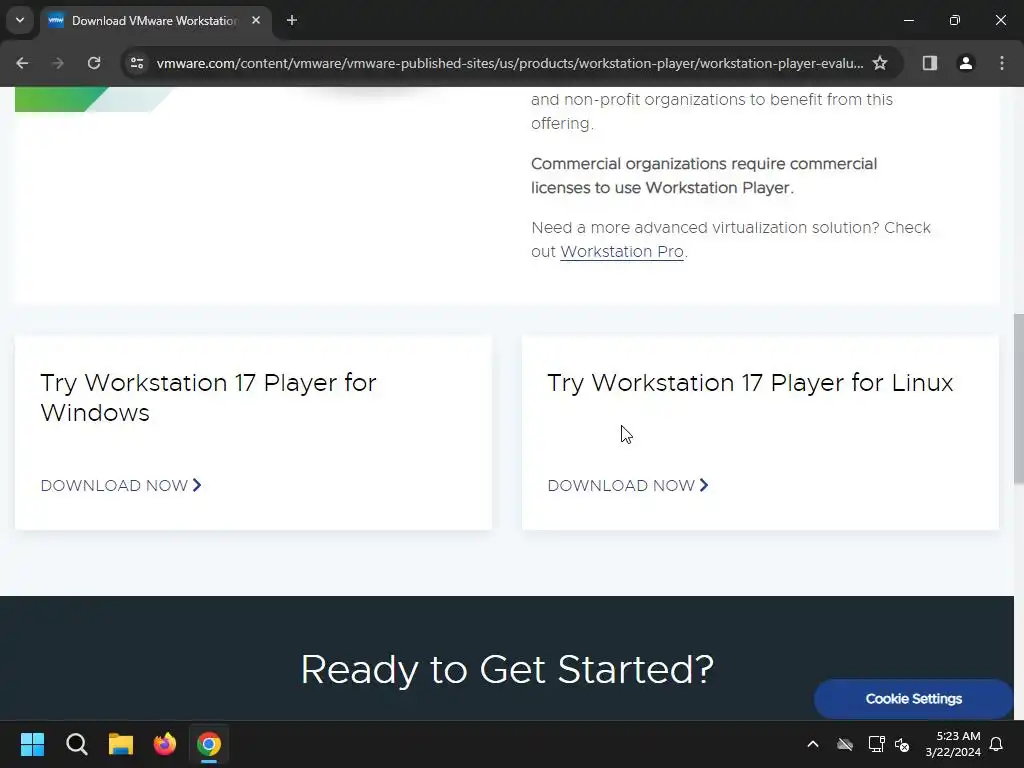Screen dimensions: 1024x768
Task: Follow the Workstation Pro link
Action: [x=622, y=251]
